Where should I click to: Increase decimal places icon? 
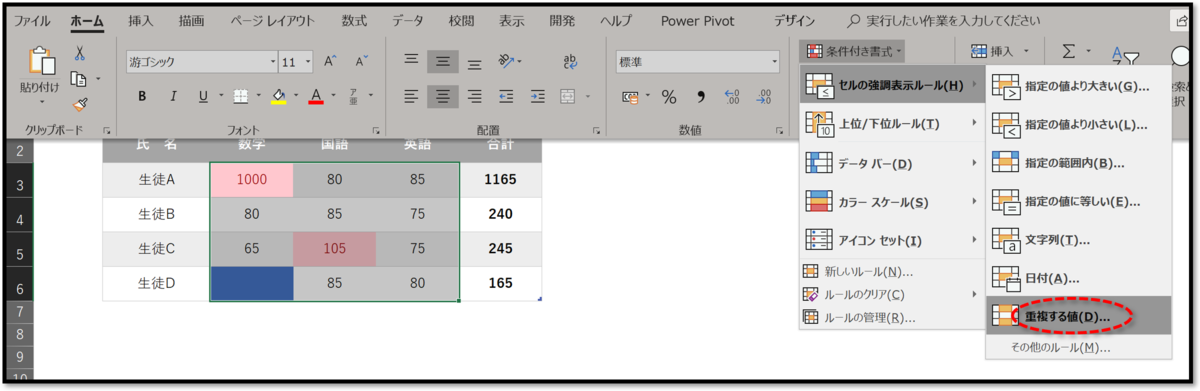[732, 97]
